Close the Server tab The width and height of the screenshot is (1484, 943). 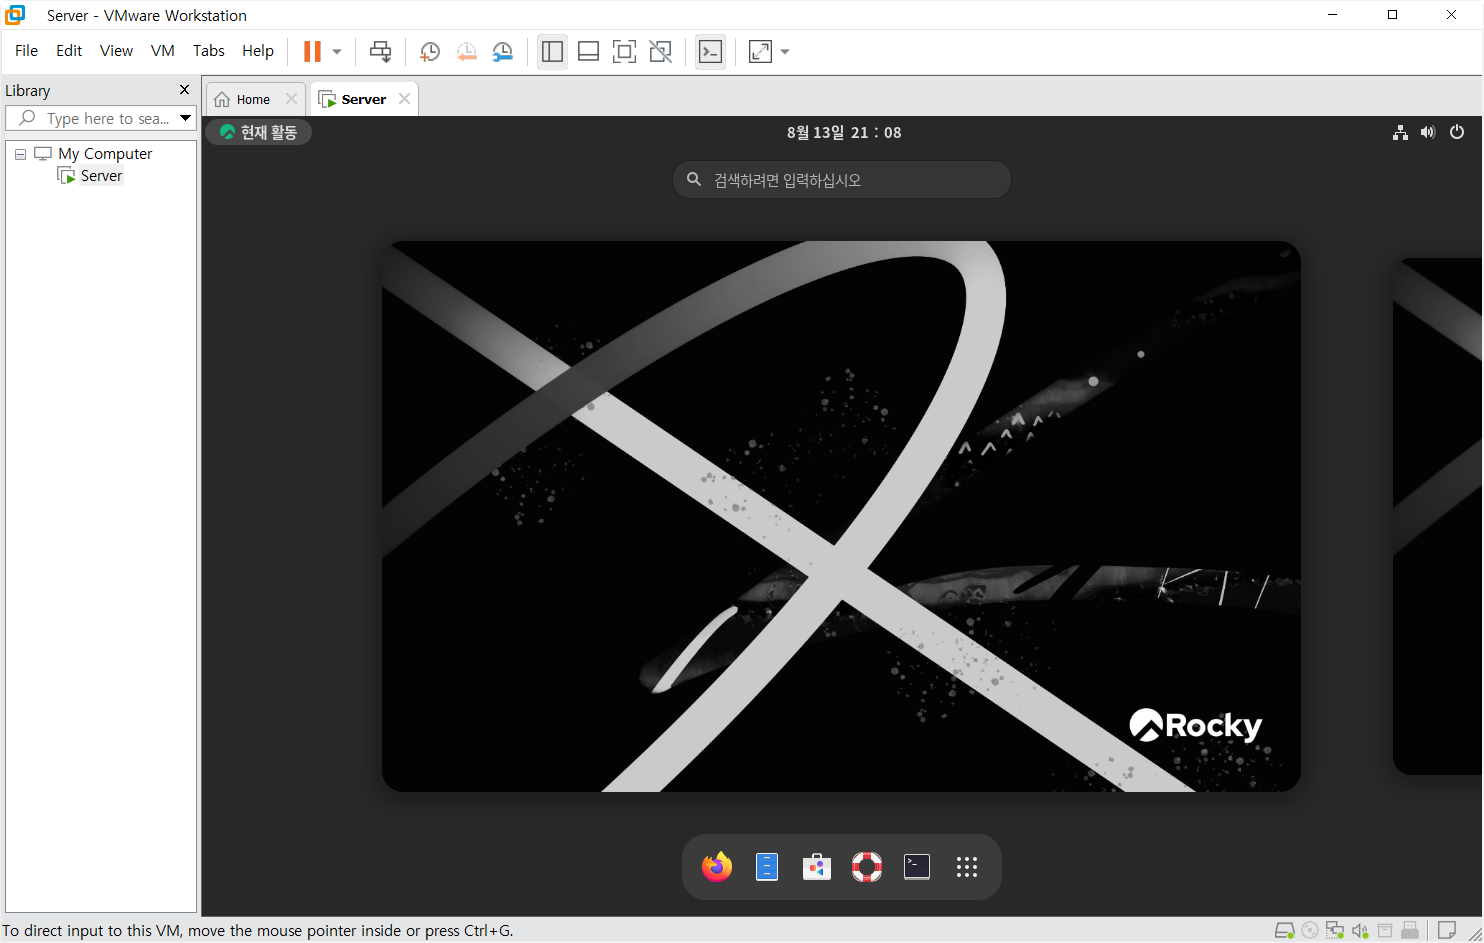pyautogui.click(x=404, y=99)
